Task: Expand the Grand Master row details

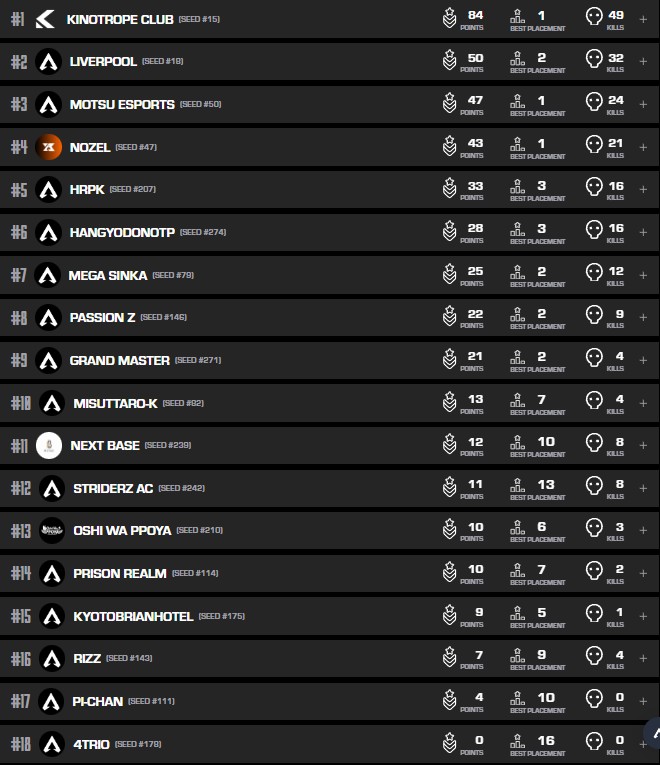Action: tap(643, 360)
